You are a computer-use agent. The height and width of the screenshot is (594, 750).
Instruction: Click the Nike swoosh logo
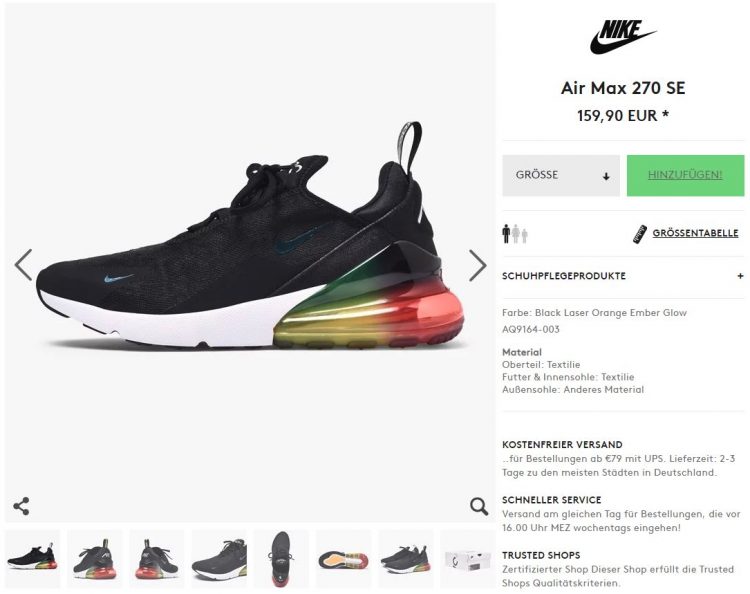(623, 36)
